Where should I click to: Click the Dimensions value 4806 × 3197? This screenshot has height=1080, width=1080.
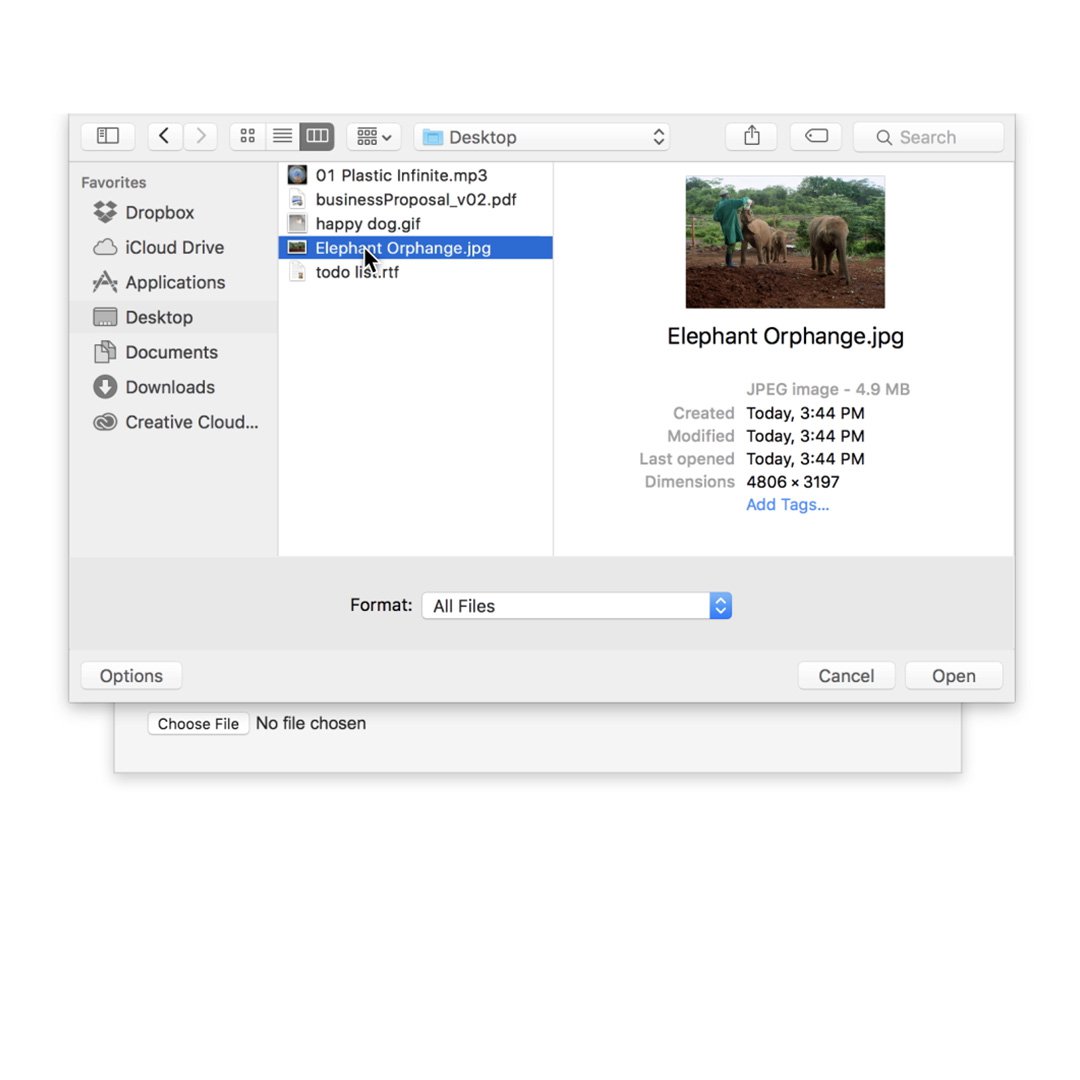793,481
